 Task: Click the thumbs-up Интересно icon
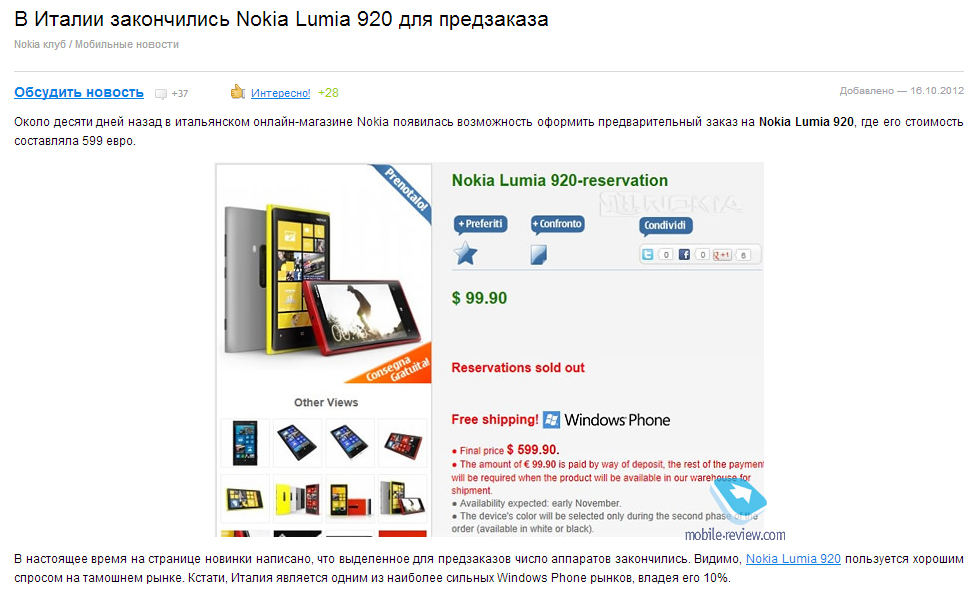(238, 92)
